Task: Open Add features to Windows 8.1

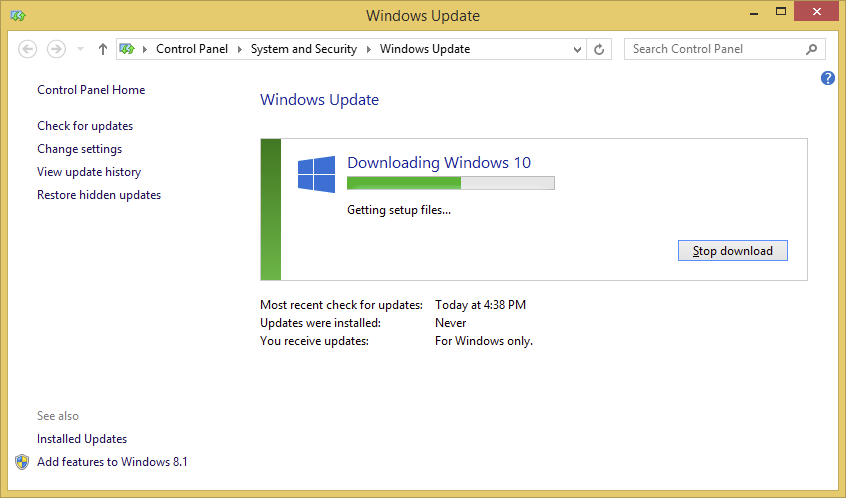Action: [x=112, y=462]
